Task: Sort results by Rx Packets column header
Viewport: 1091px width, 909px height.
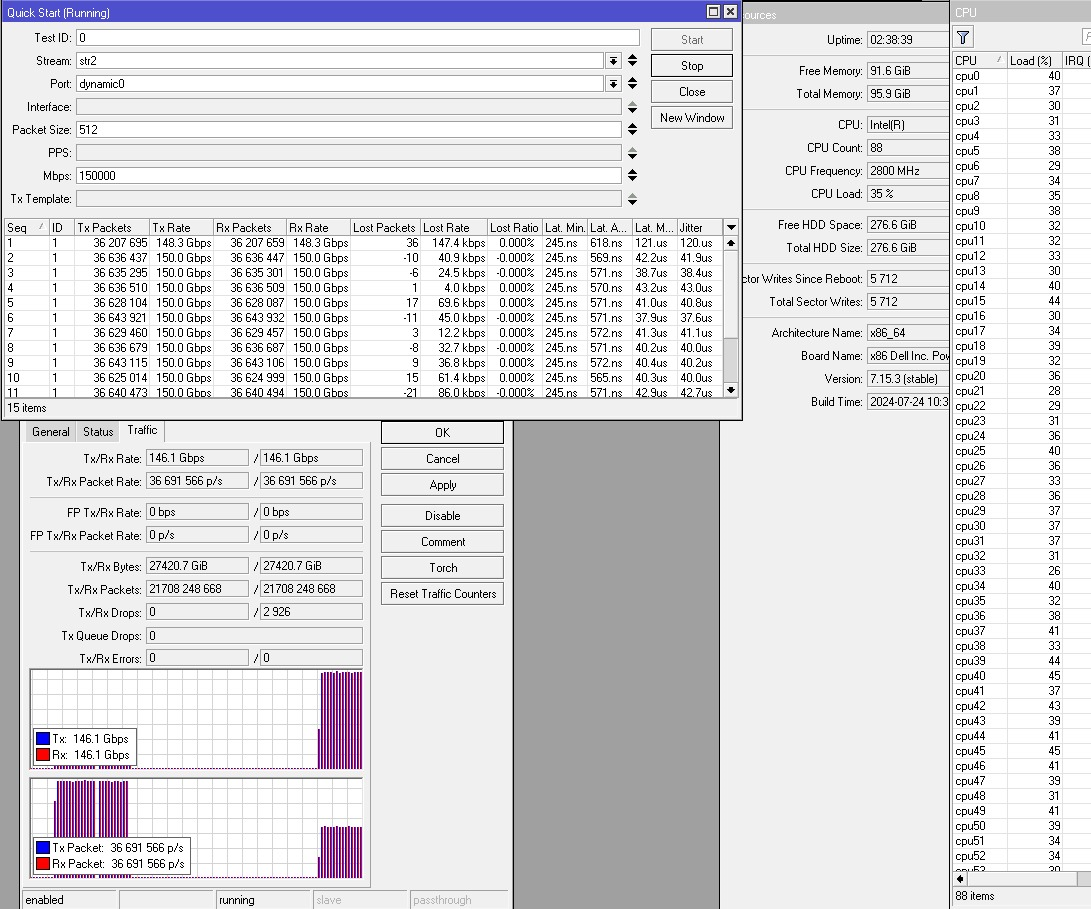Action: 249,228
